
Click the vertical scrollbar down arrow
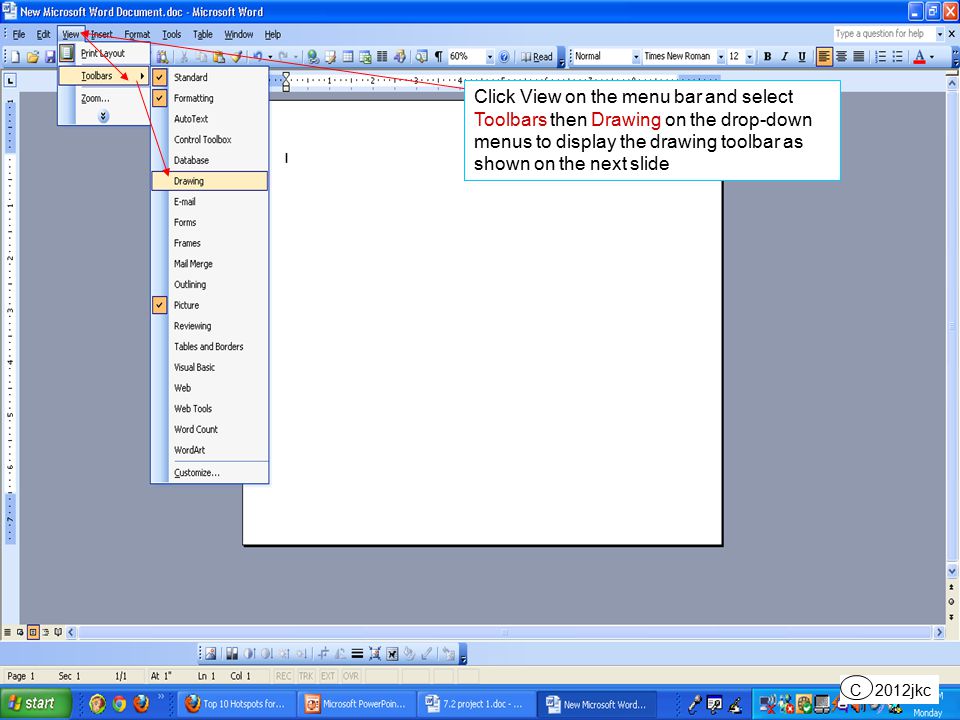(x=952, y=571)
